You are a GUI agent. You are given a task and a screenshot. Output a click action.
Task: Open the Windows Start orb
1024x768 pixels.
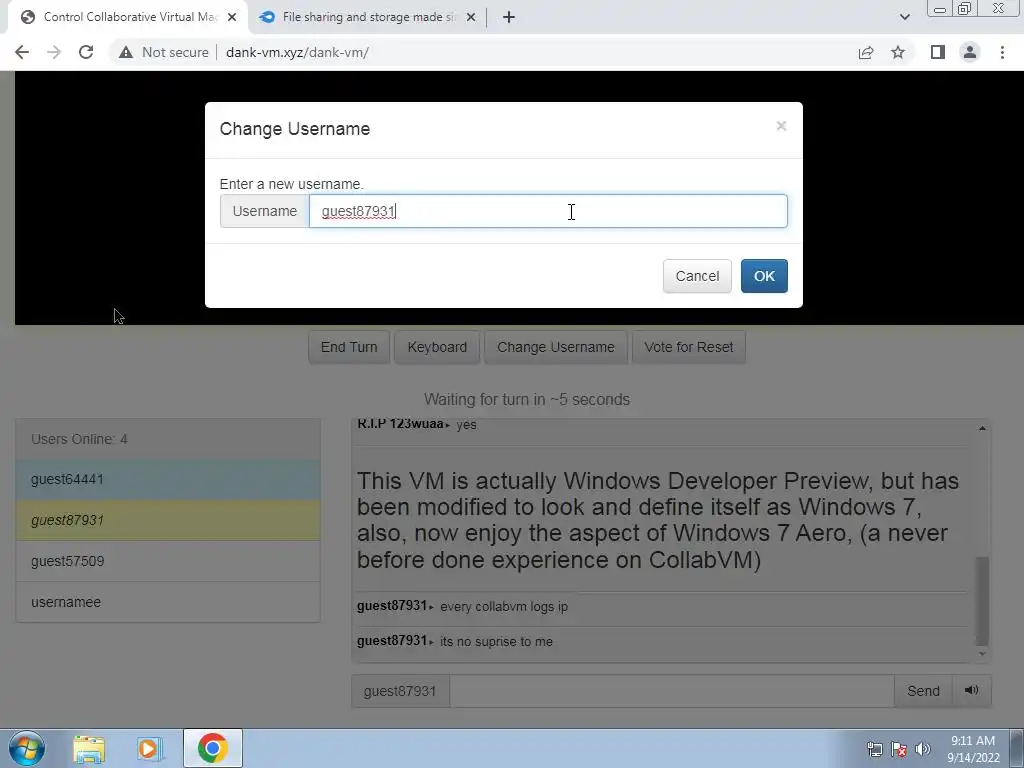(x=27, y=748)
